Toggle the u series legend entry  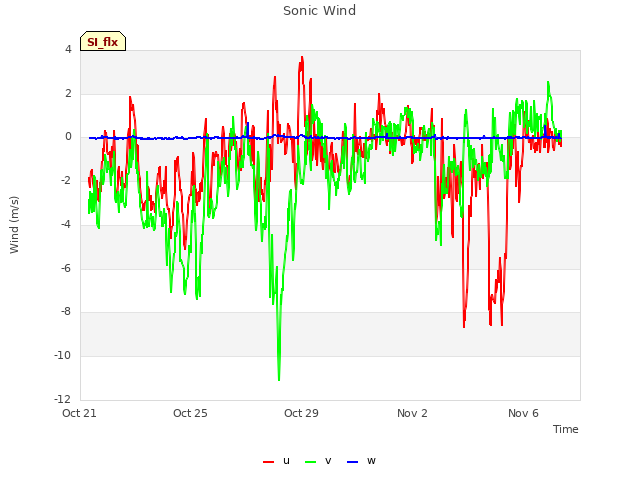[276, 461]
